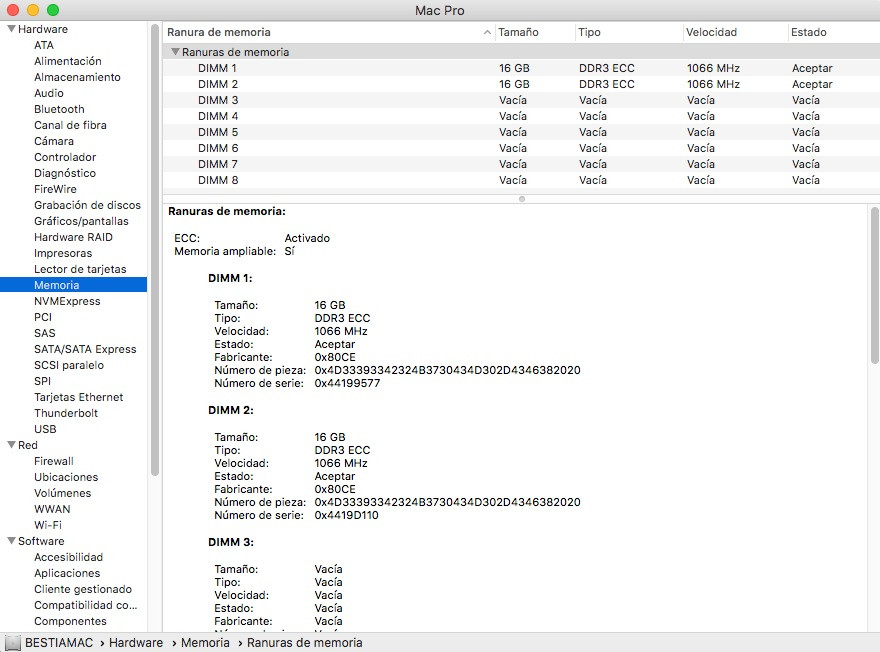Open Wi-Fi under the Red section
Screen dimensions: 880x652
[x=48, y=525]
